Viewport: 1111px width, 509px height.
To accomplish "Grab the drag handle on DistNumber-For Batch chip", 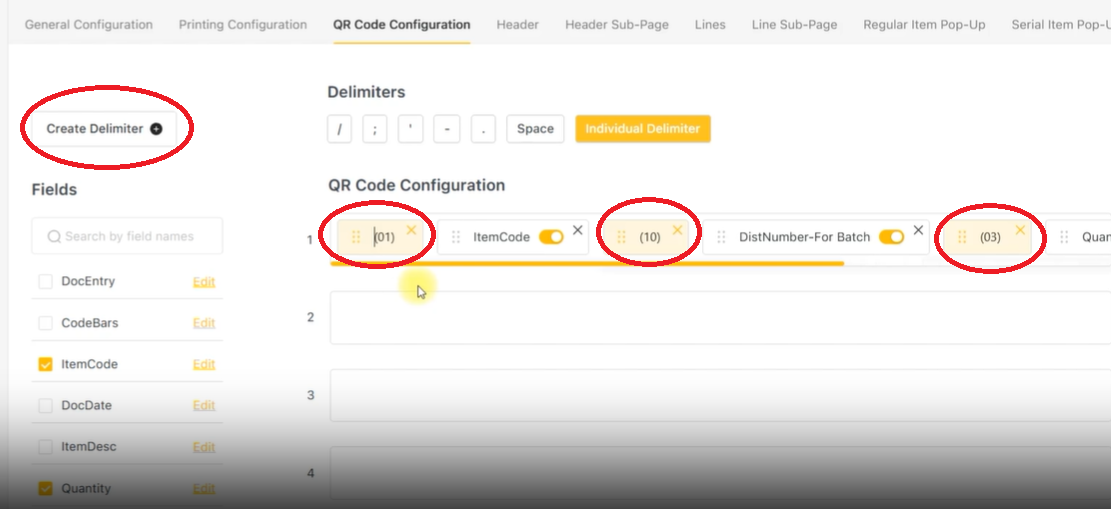I will point(722,237).
